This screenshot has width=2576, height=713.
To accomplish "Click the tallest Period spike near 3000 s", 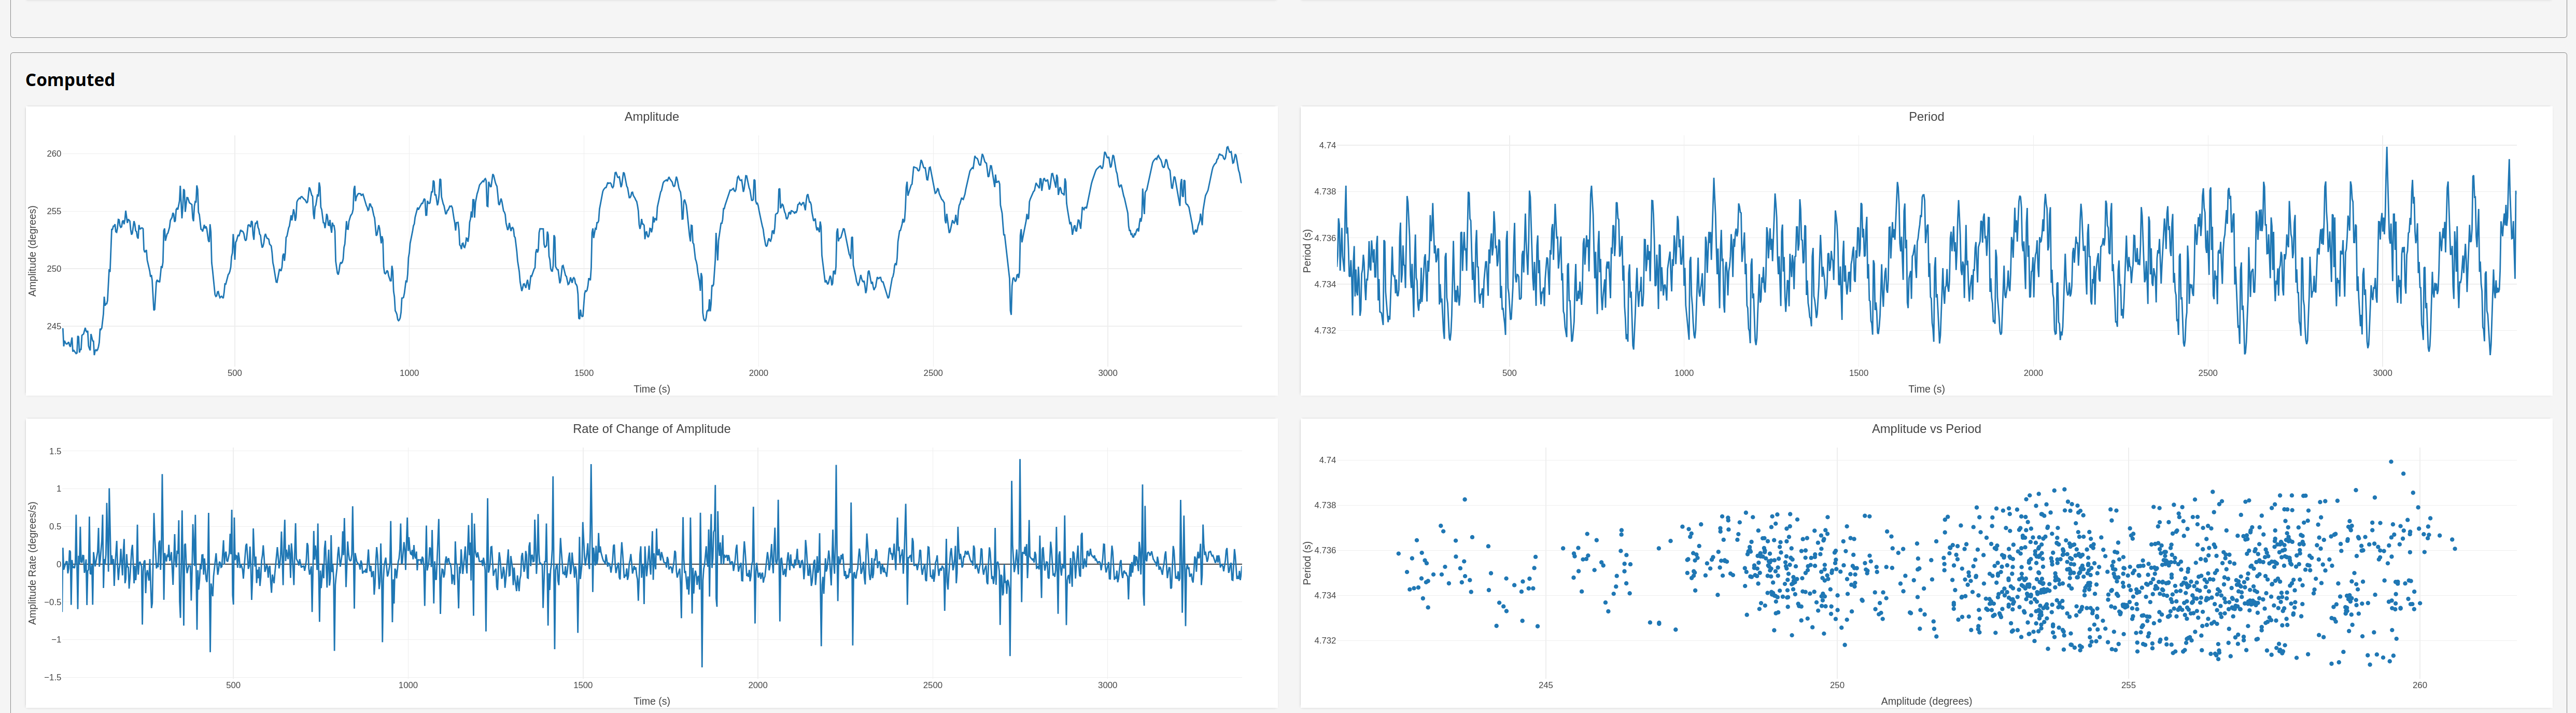I will click(2386, 149).
